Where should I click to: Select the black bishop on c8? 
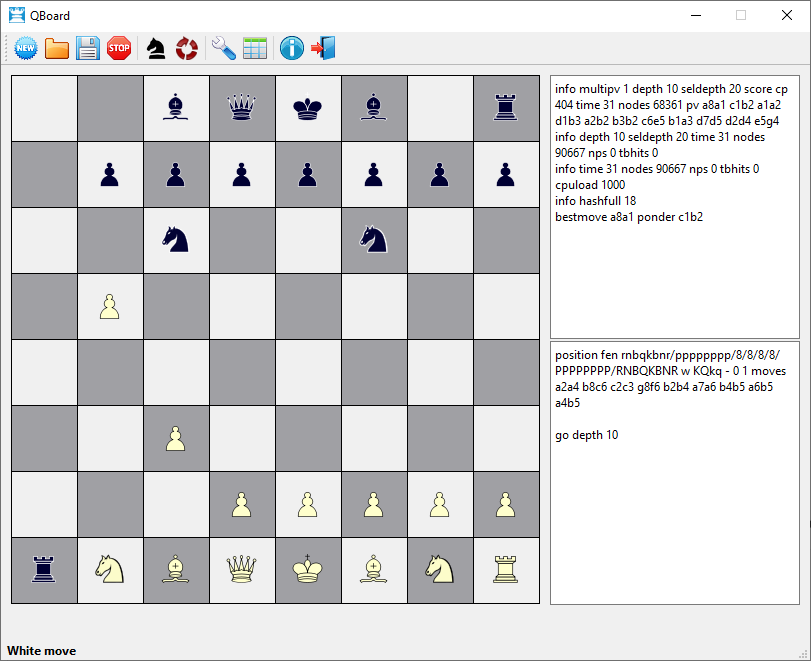click(176, 108)
